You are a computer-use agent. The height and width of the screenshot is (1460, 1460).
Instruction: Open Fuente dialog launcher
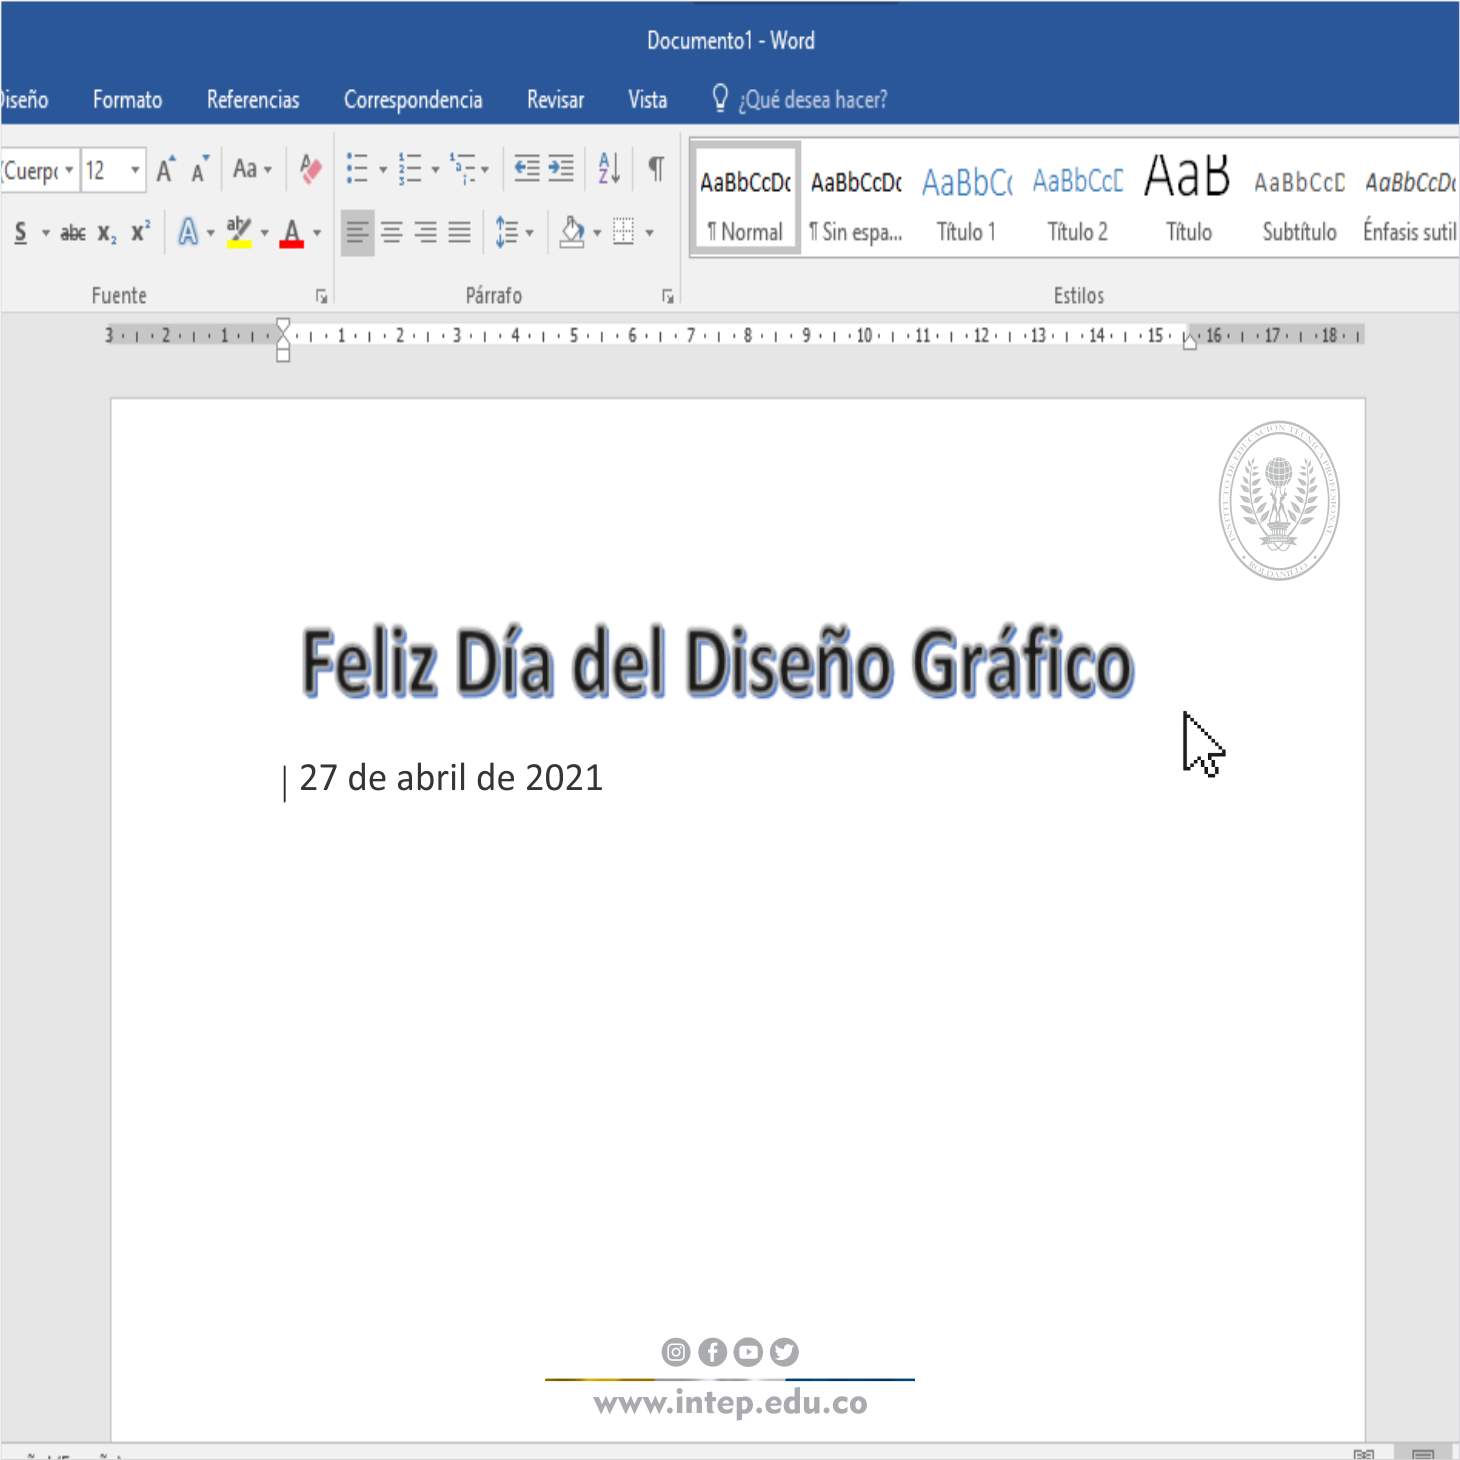tap(322, 296)
